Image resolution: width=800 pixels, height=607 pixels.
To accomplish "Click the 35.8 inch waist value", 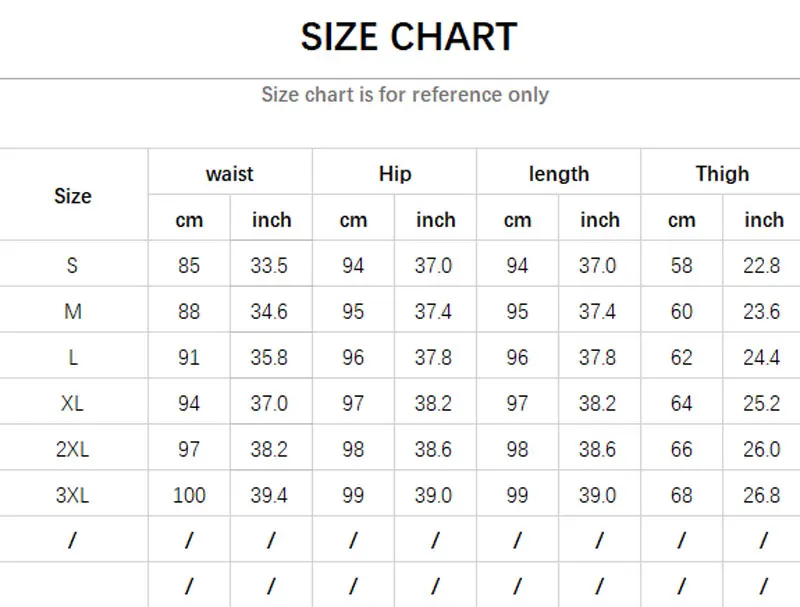I will (270, 358).
